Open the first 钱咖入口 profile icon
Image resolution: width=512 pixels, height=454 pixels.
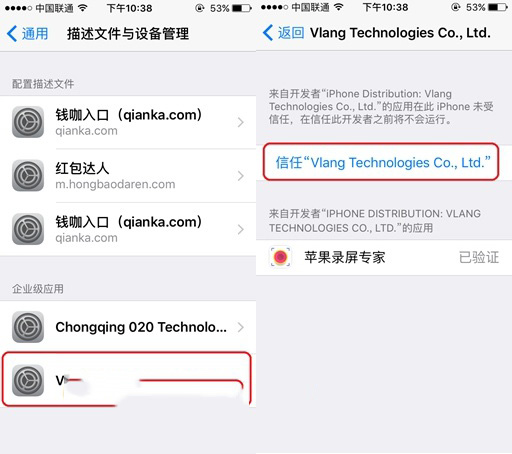point(28,122)
